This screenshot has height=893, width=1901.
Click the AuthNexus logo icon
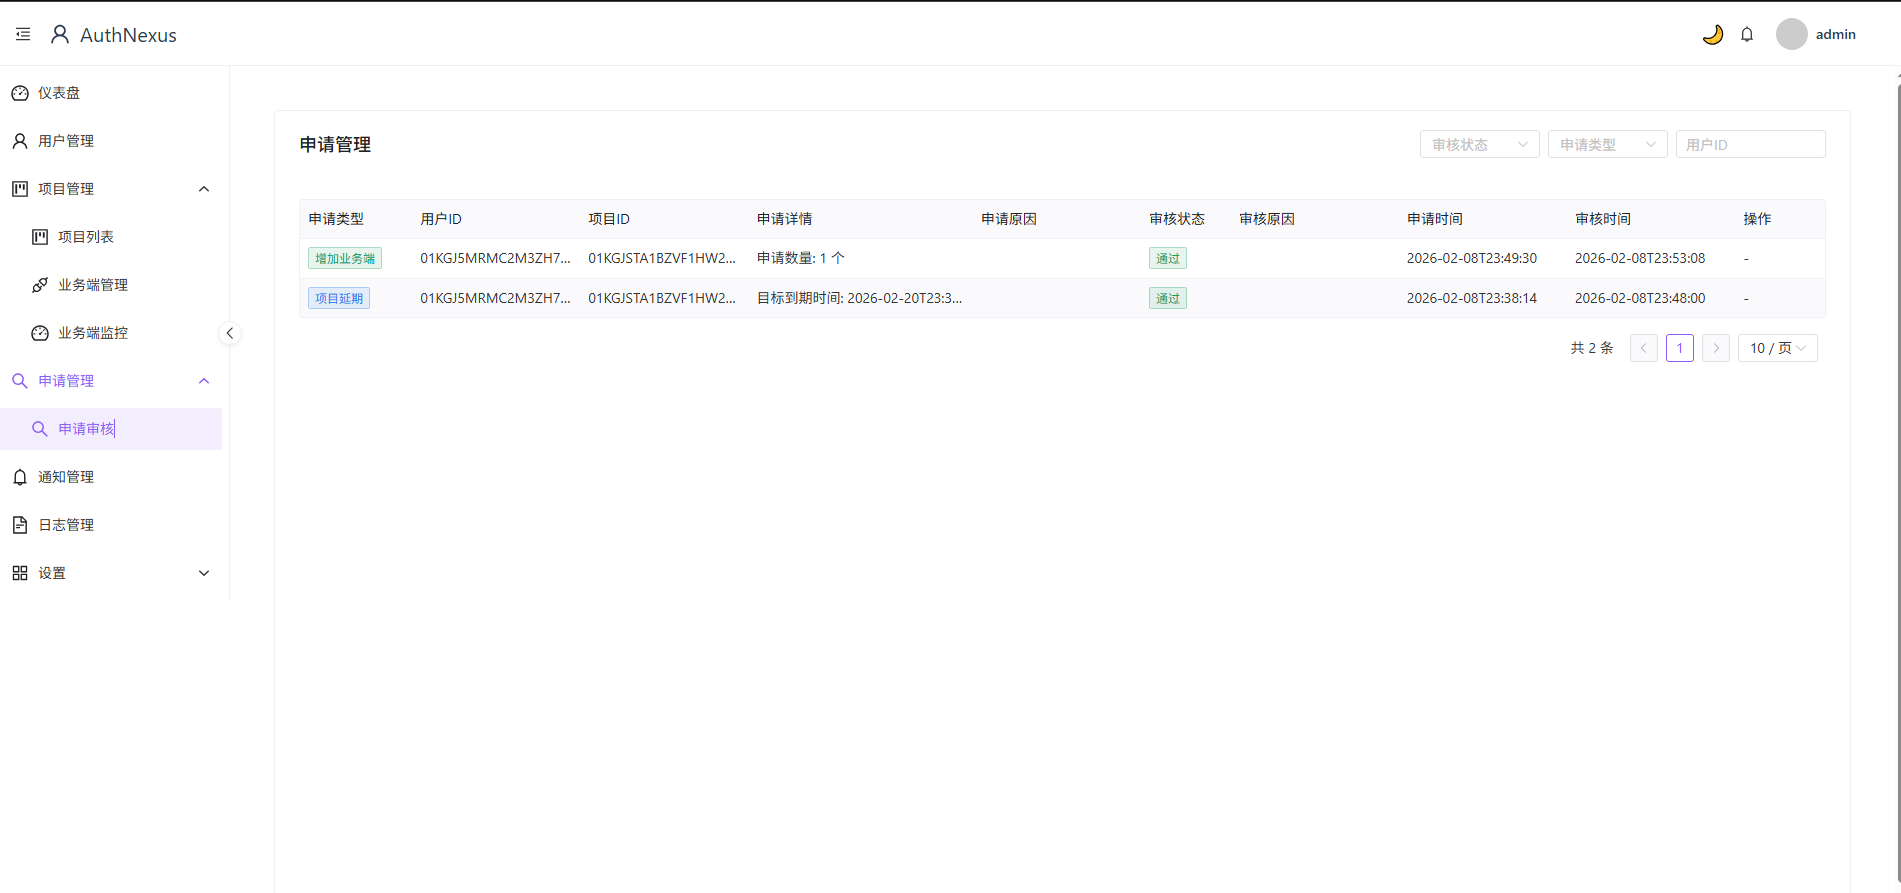(x=60, y=35)
